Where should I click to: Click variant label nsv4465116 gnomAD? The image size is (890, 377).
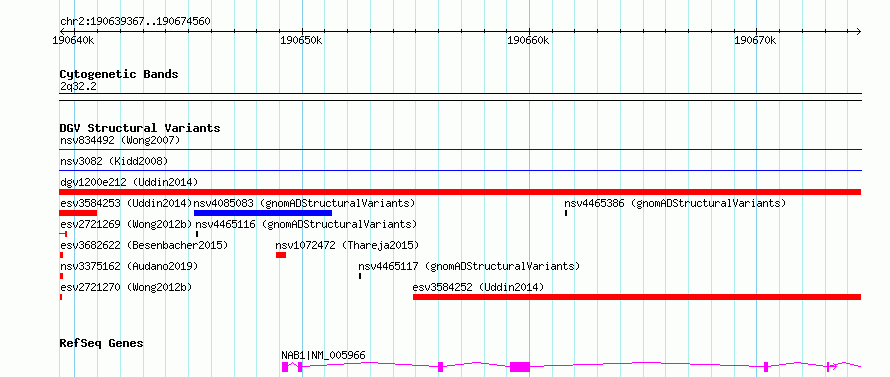pos(306,224)
